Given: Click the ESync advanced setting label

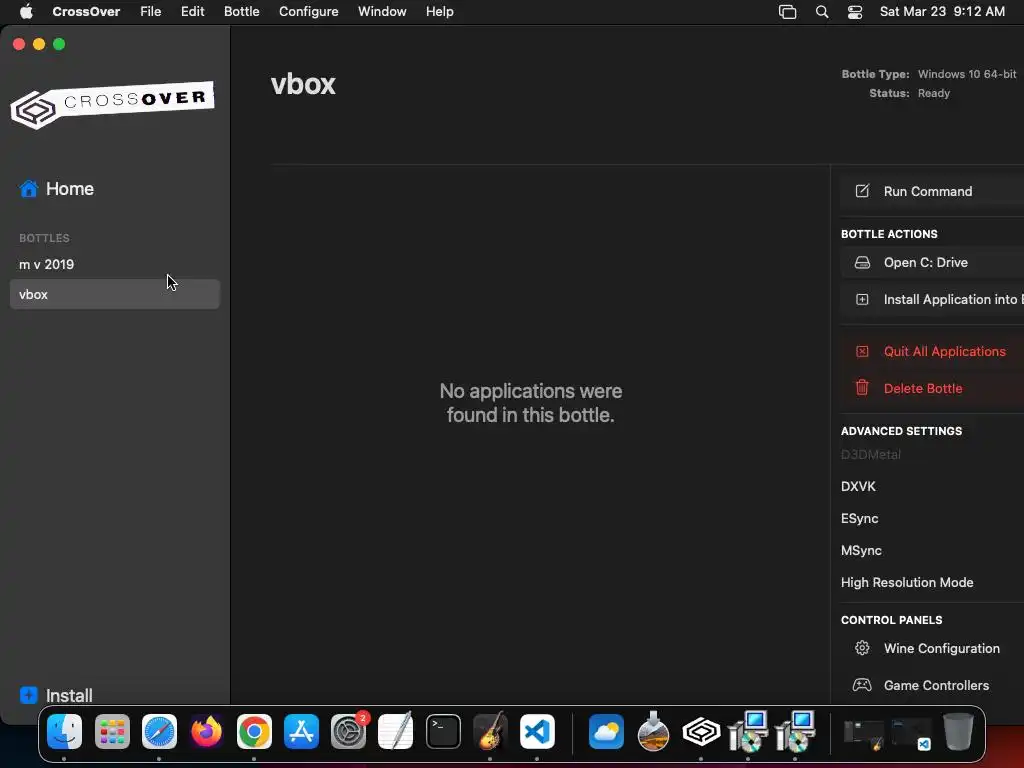Looking at the screenshot, I should (859, 519).
